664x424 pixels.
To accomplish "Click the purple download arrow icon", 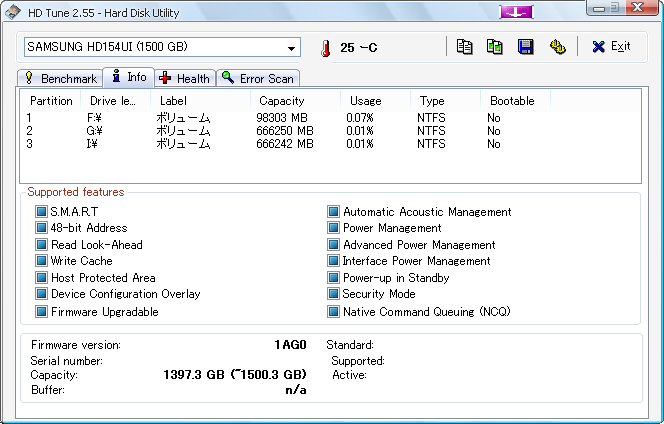I will click(x=518, y=11).
